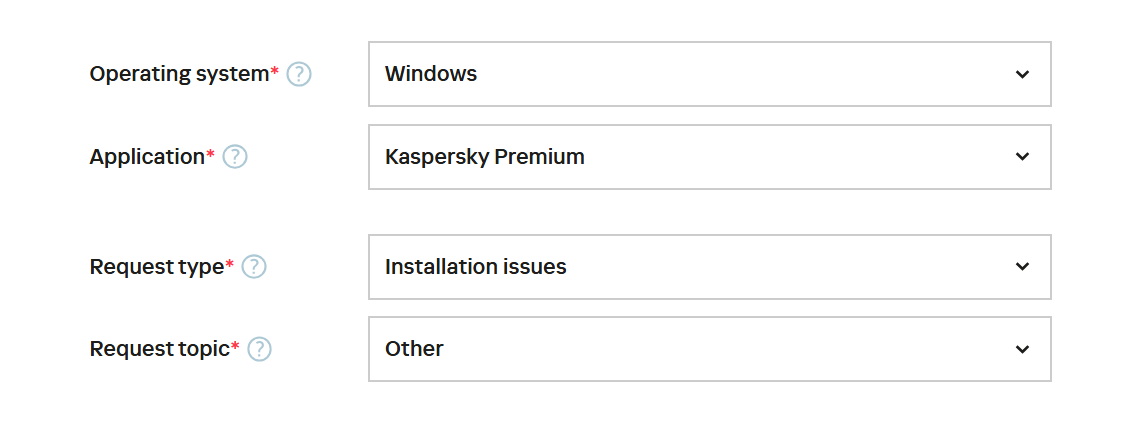Screen dimensions: 1134x438
Task: Click the Other value in Request topic
Action: tap(414, 349)
